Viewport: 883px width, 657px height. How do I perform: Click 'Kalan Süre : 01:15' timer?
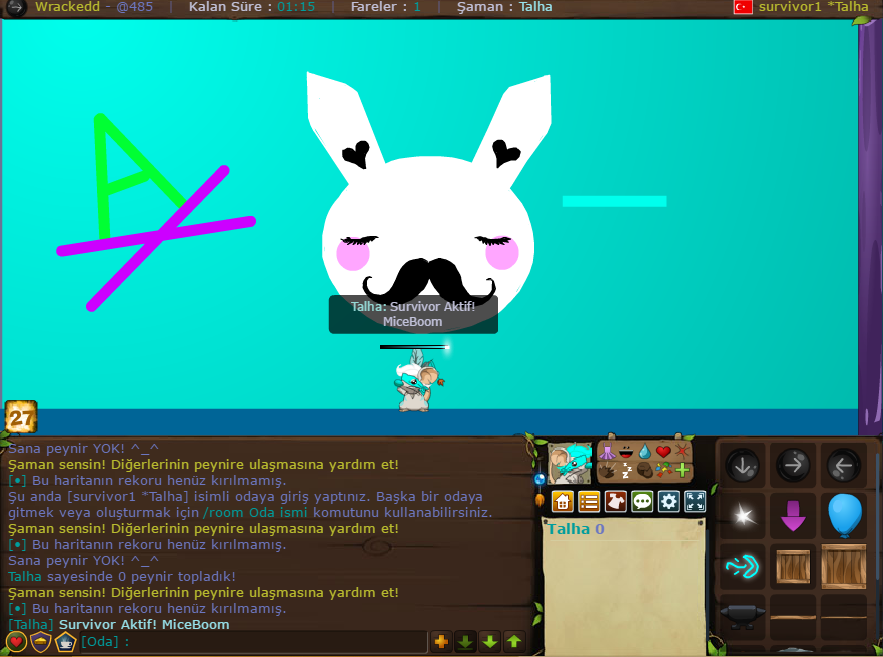252,7
